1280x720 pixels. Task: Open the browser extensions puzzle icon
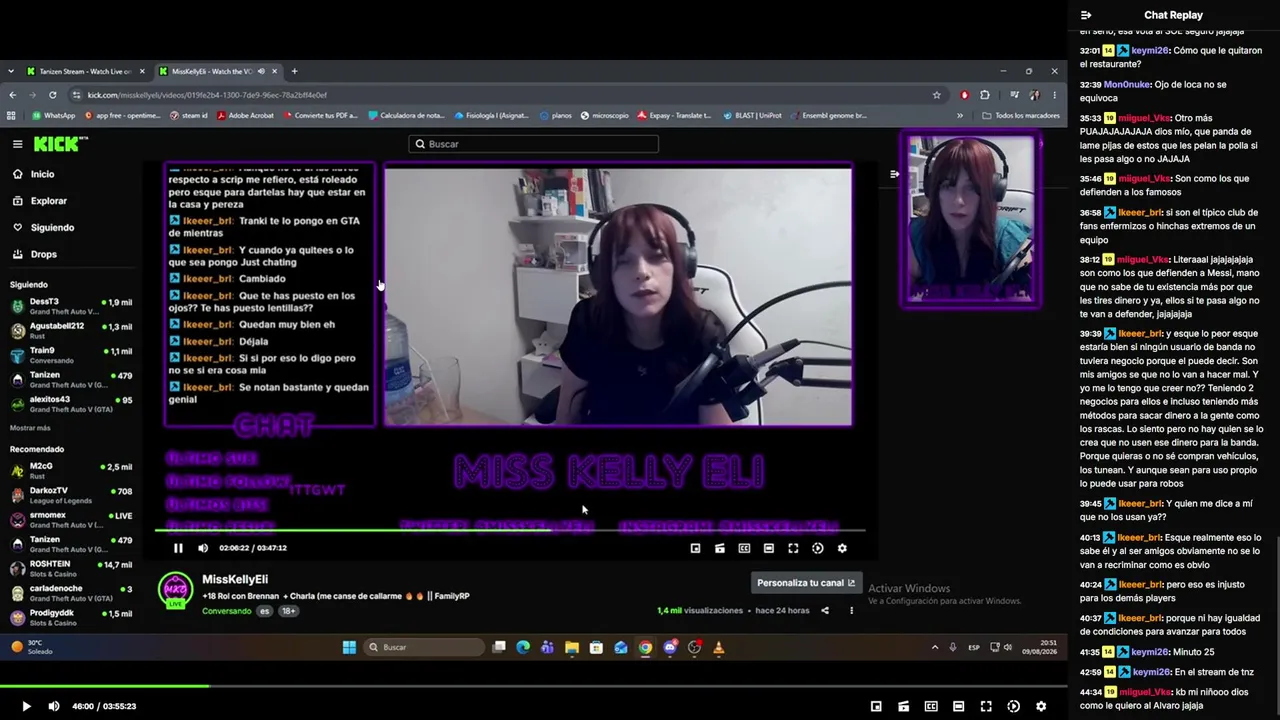[x=985, y=95]
